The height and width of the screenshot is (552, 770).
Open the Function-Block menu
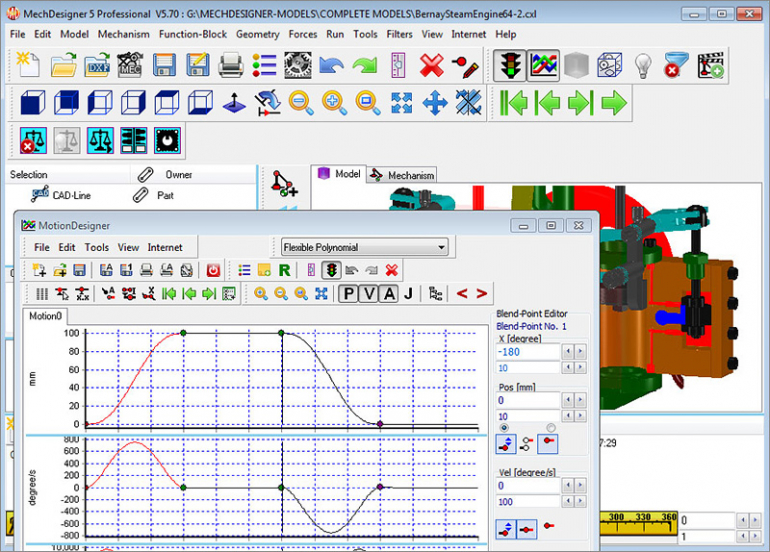point(192,33)
